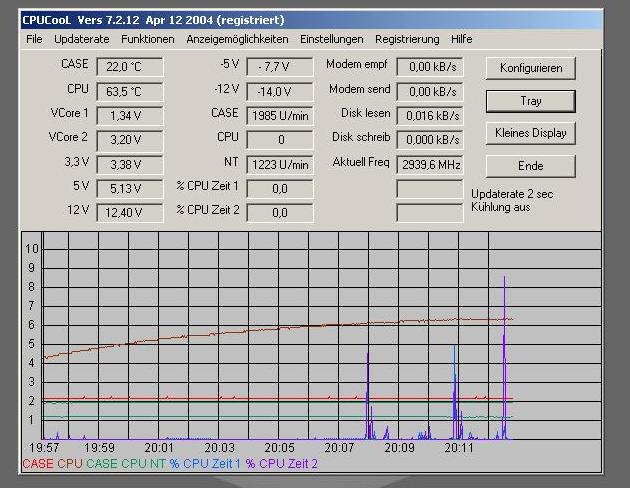This screenshot has width=630, height=488.
Task: Click the CPU fan speed field showing 0
Action: click(x=280, y=140)
